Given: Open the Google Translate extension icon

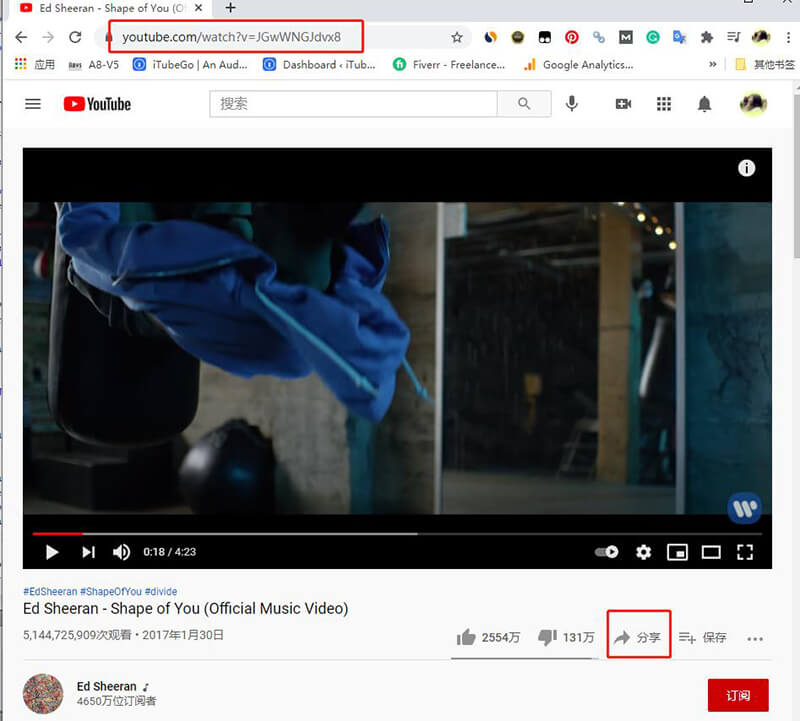Looking at the screenshot, I should click(x=679, y=37).
